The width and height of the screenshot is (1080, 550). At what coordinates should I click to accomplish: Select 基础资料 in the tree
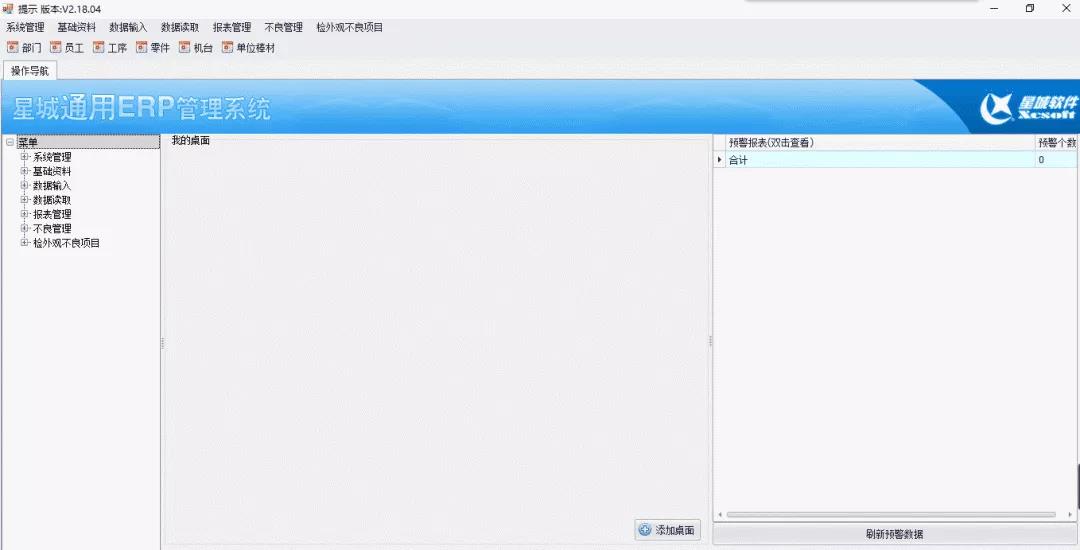(x=52, y=171)
